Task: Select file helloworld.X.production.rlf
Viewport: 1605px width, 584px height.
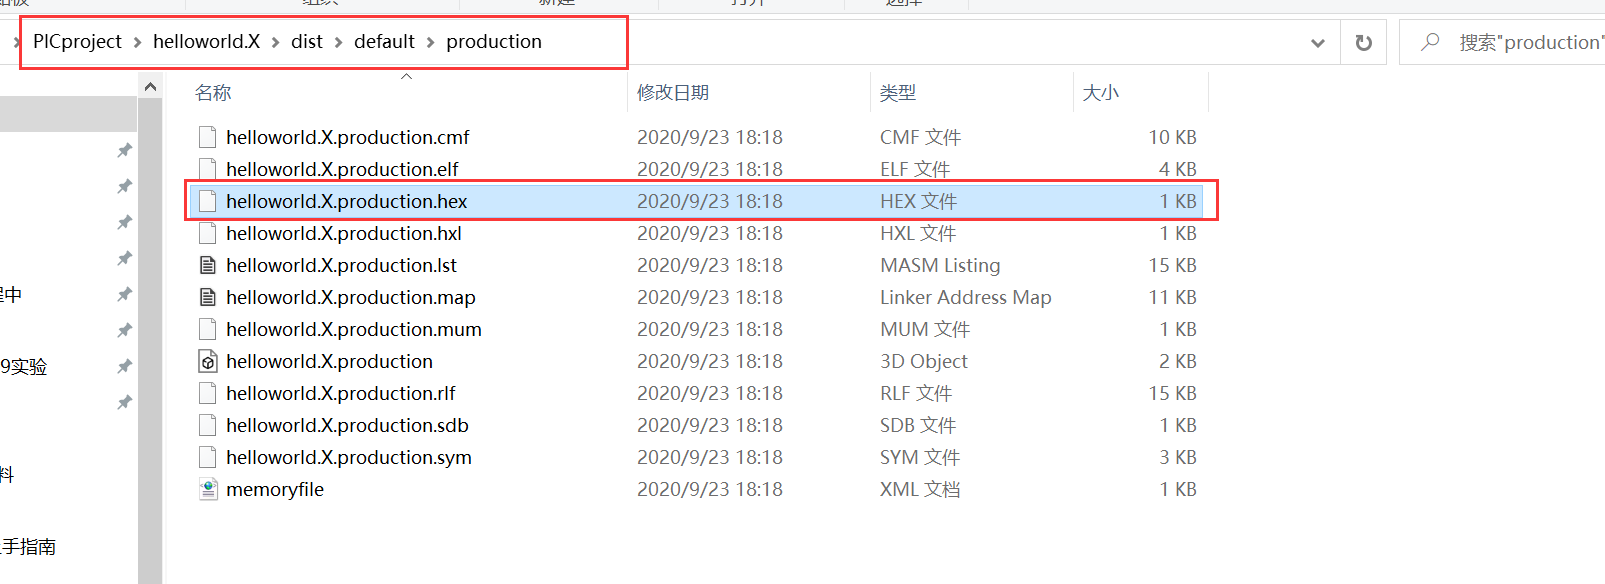Action: pos(341,393)
